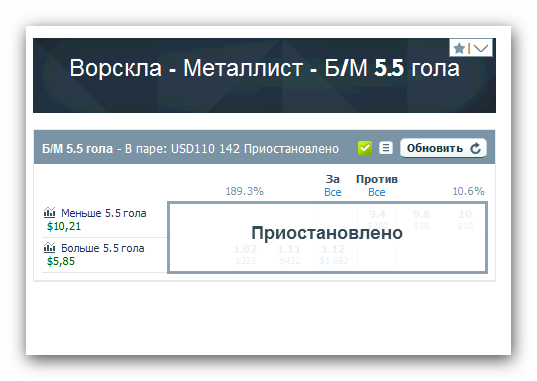Expand the dropdown chevron beside the star
This screenshot has width=537, height=381.
(481, 48)
